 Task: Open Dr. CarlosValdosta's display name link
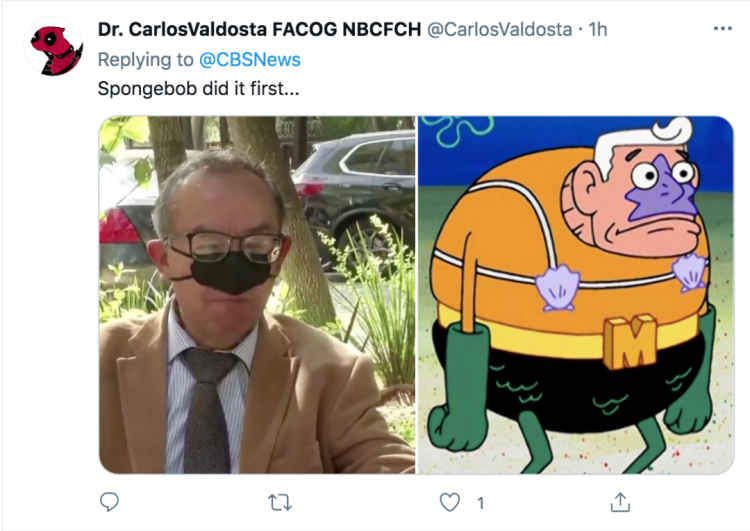pos(259,30)
